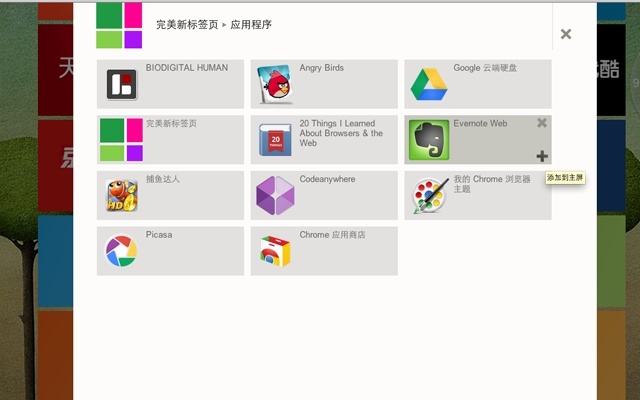
Task: Open the 20 Things book icon
Action: (x=275, y=140)
